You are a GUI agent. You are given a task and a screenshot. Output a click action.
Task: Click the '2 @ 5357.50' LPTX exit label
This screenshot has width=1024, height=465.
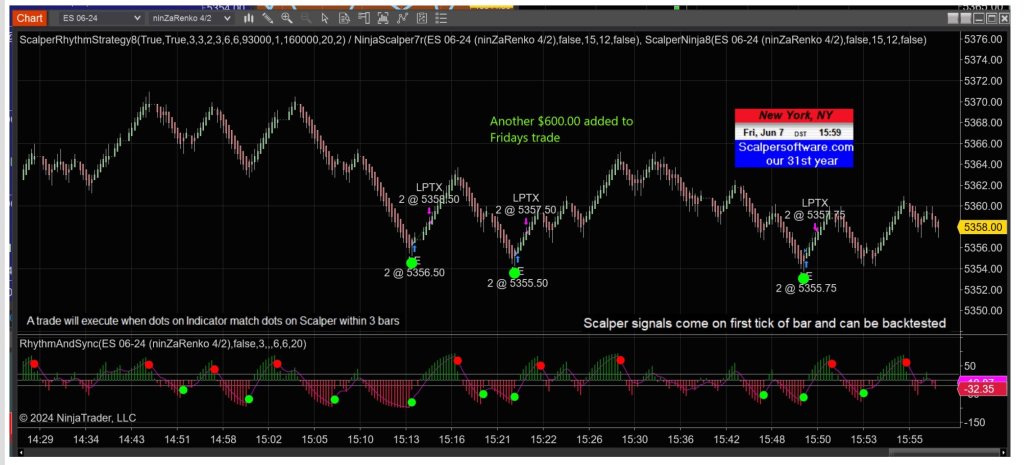[x=526, y=210]
